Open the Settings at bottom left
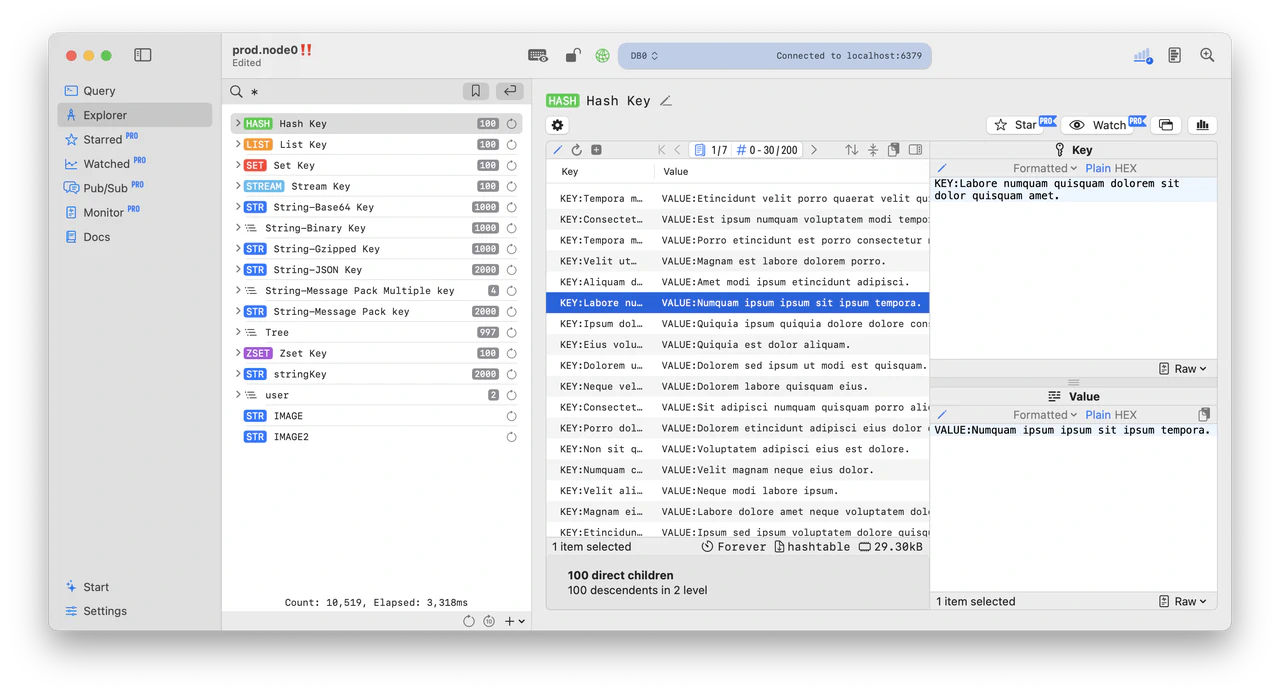Screen dimensions: 1280x695 pos(103,611)
